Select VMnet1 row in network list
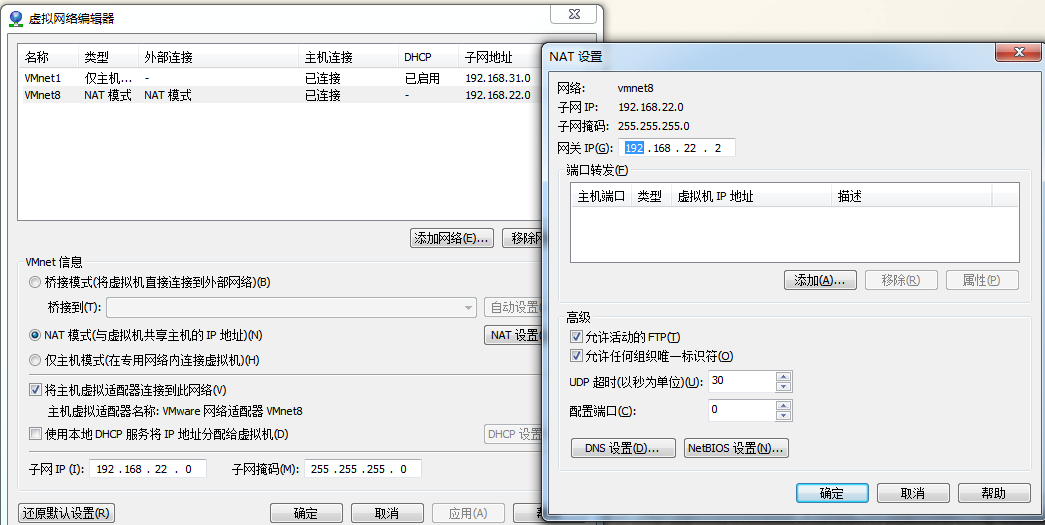Image resolution: width=1045 pixels, height=525 pixels. point(280,78)
